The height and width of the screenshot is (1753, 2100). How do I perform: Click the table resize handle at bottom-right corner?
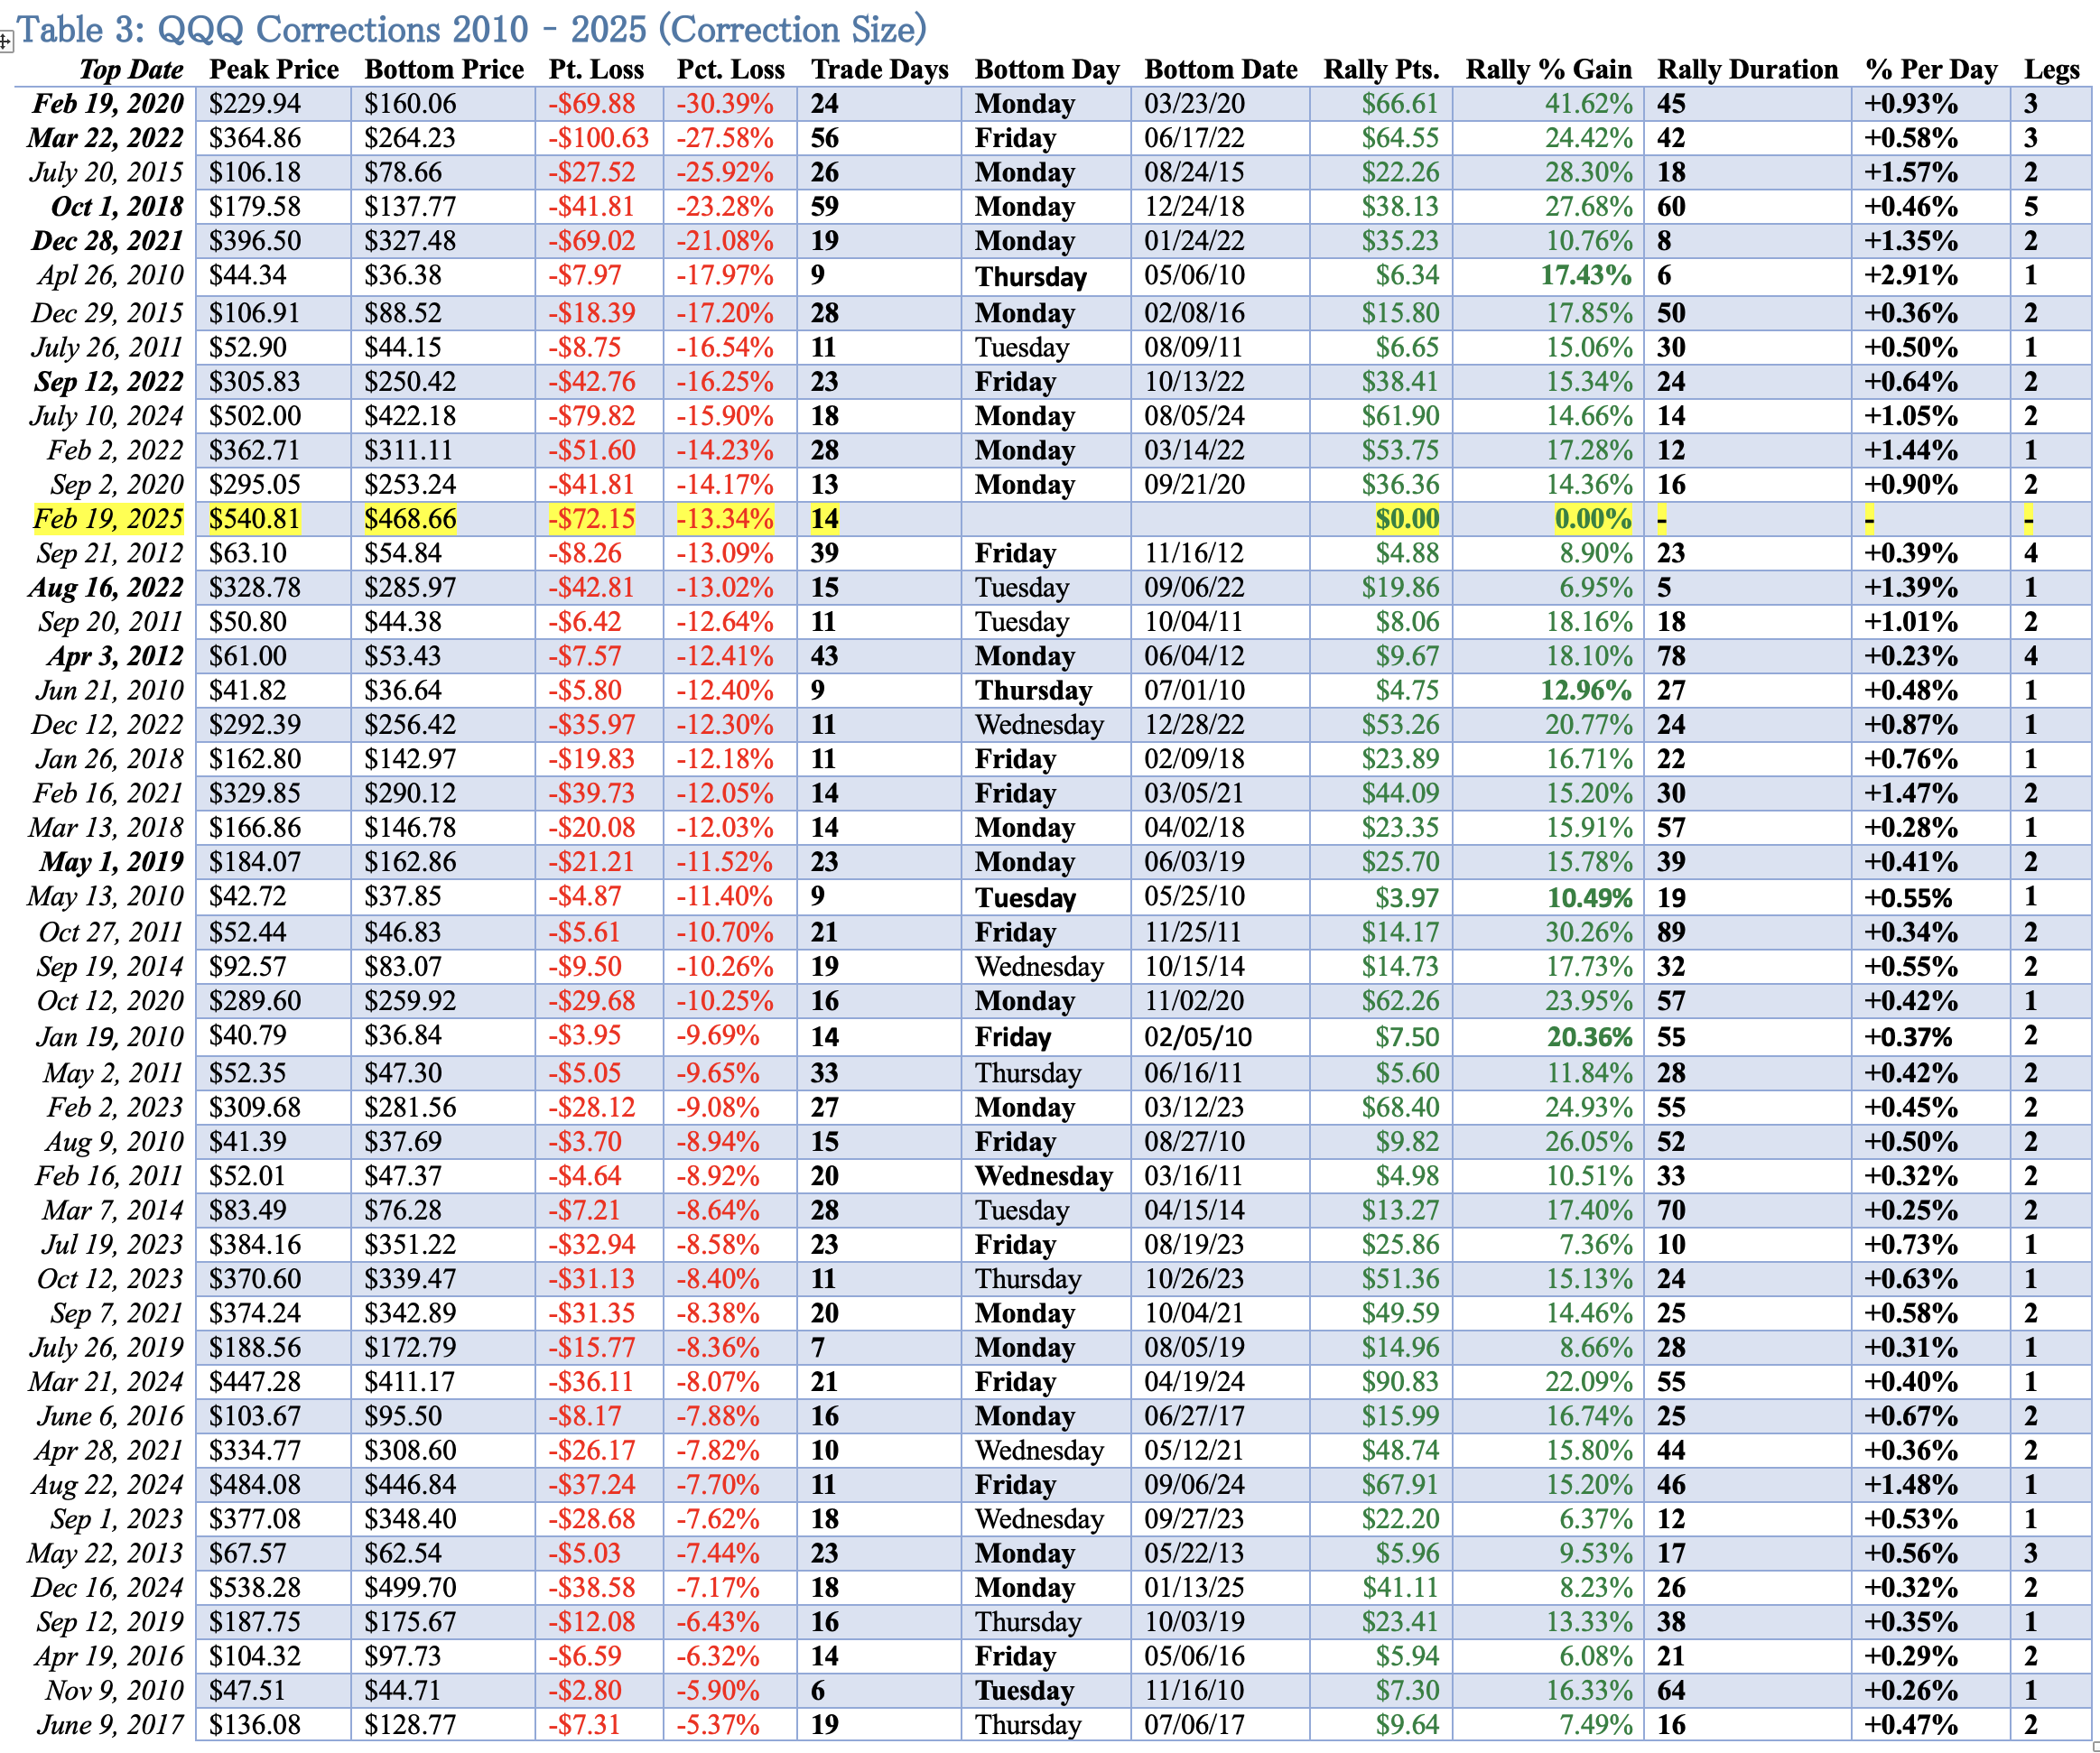point(2096,1746)
